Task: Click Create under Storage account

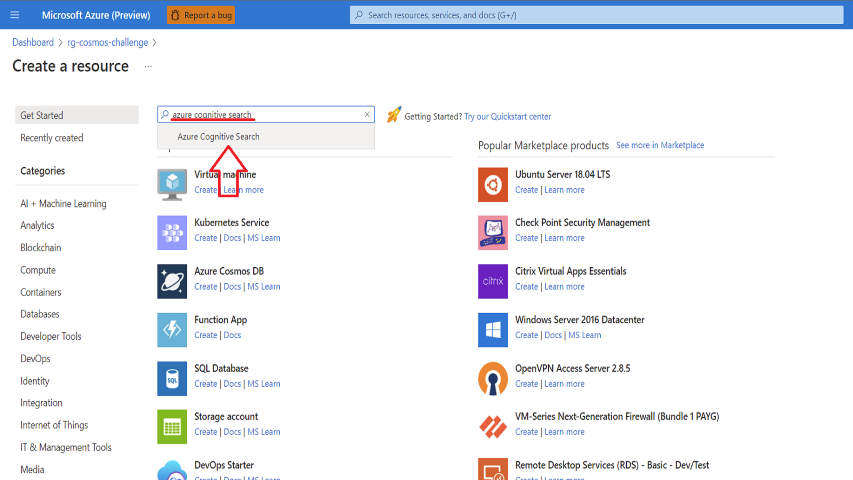Action: pyautogui.click(x=206, y=432)
